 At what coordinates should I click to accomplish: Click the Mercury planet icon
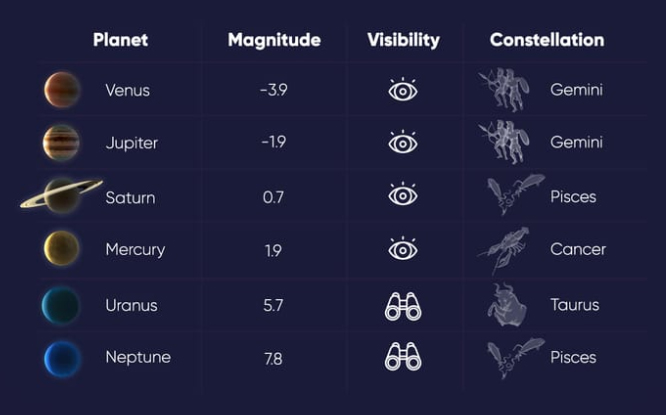(62, 249)
